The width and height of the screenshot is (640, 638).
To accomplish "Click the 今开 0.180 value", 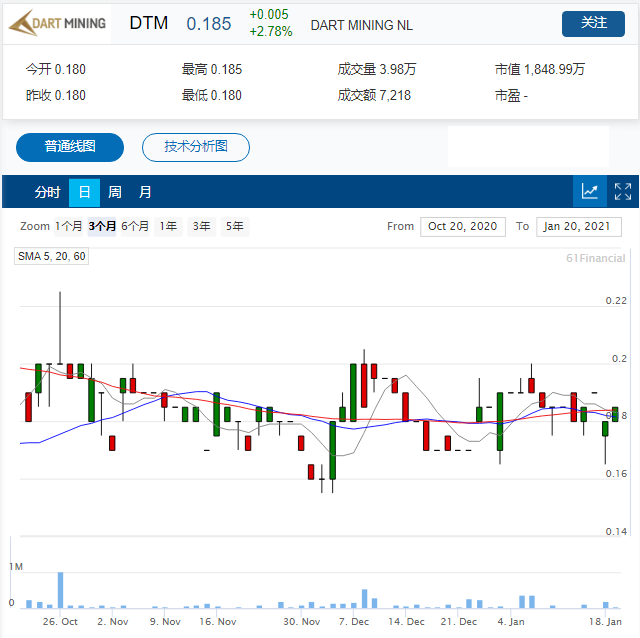I will coord(56,69).
